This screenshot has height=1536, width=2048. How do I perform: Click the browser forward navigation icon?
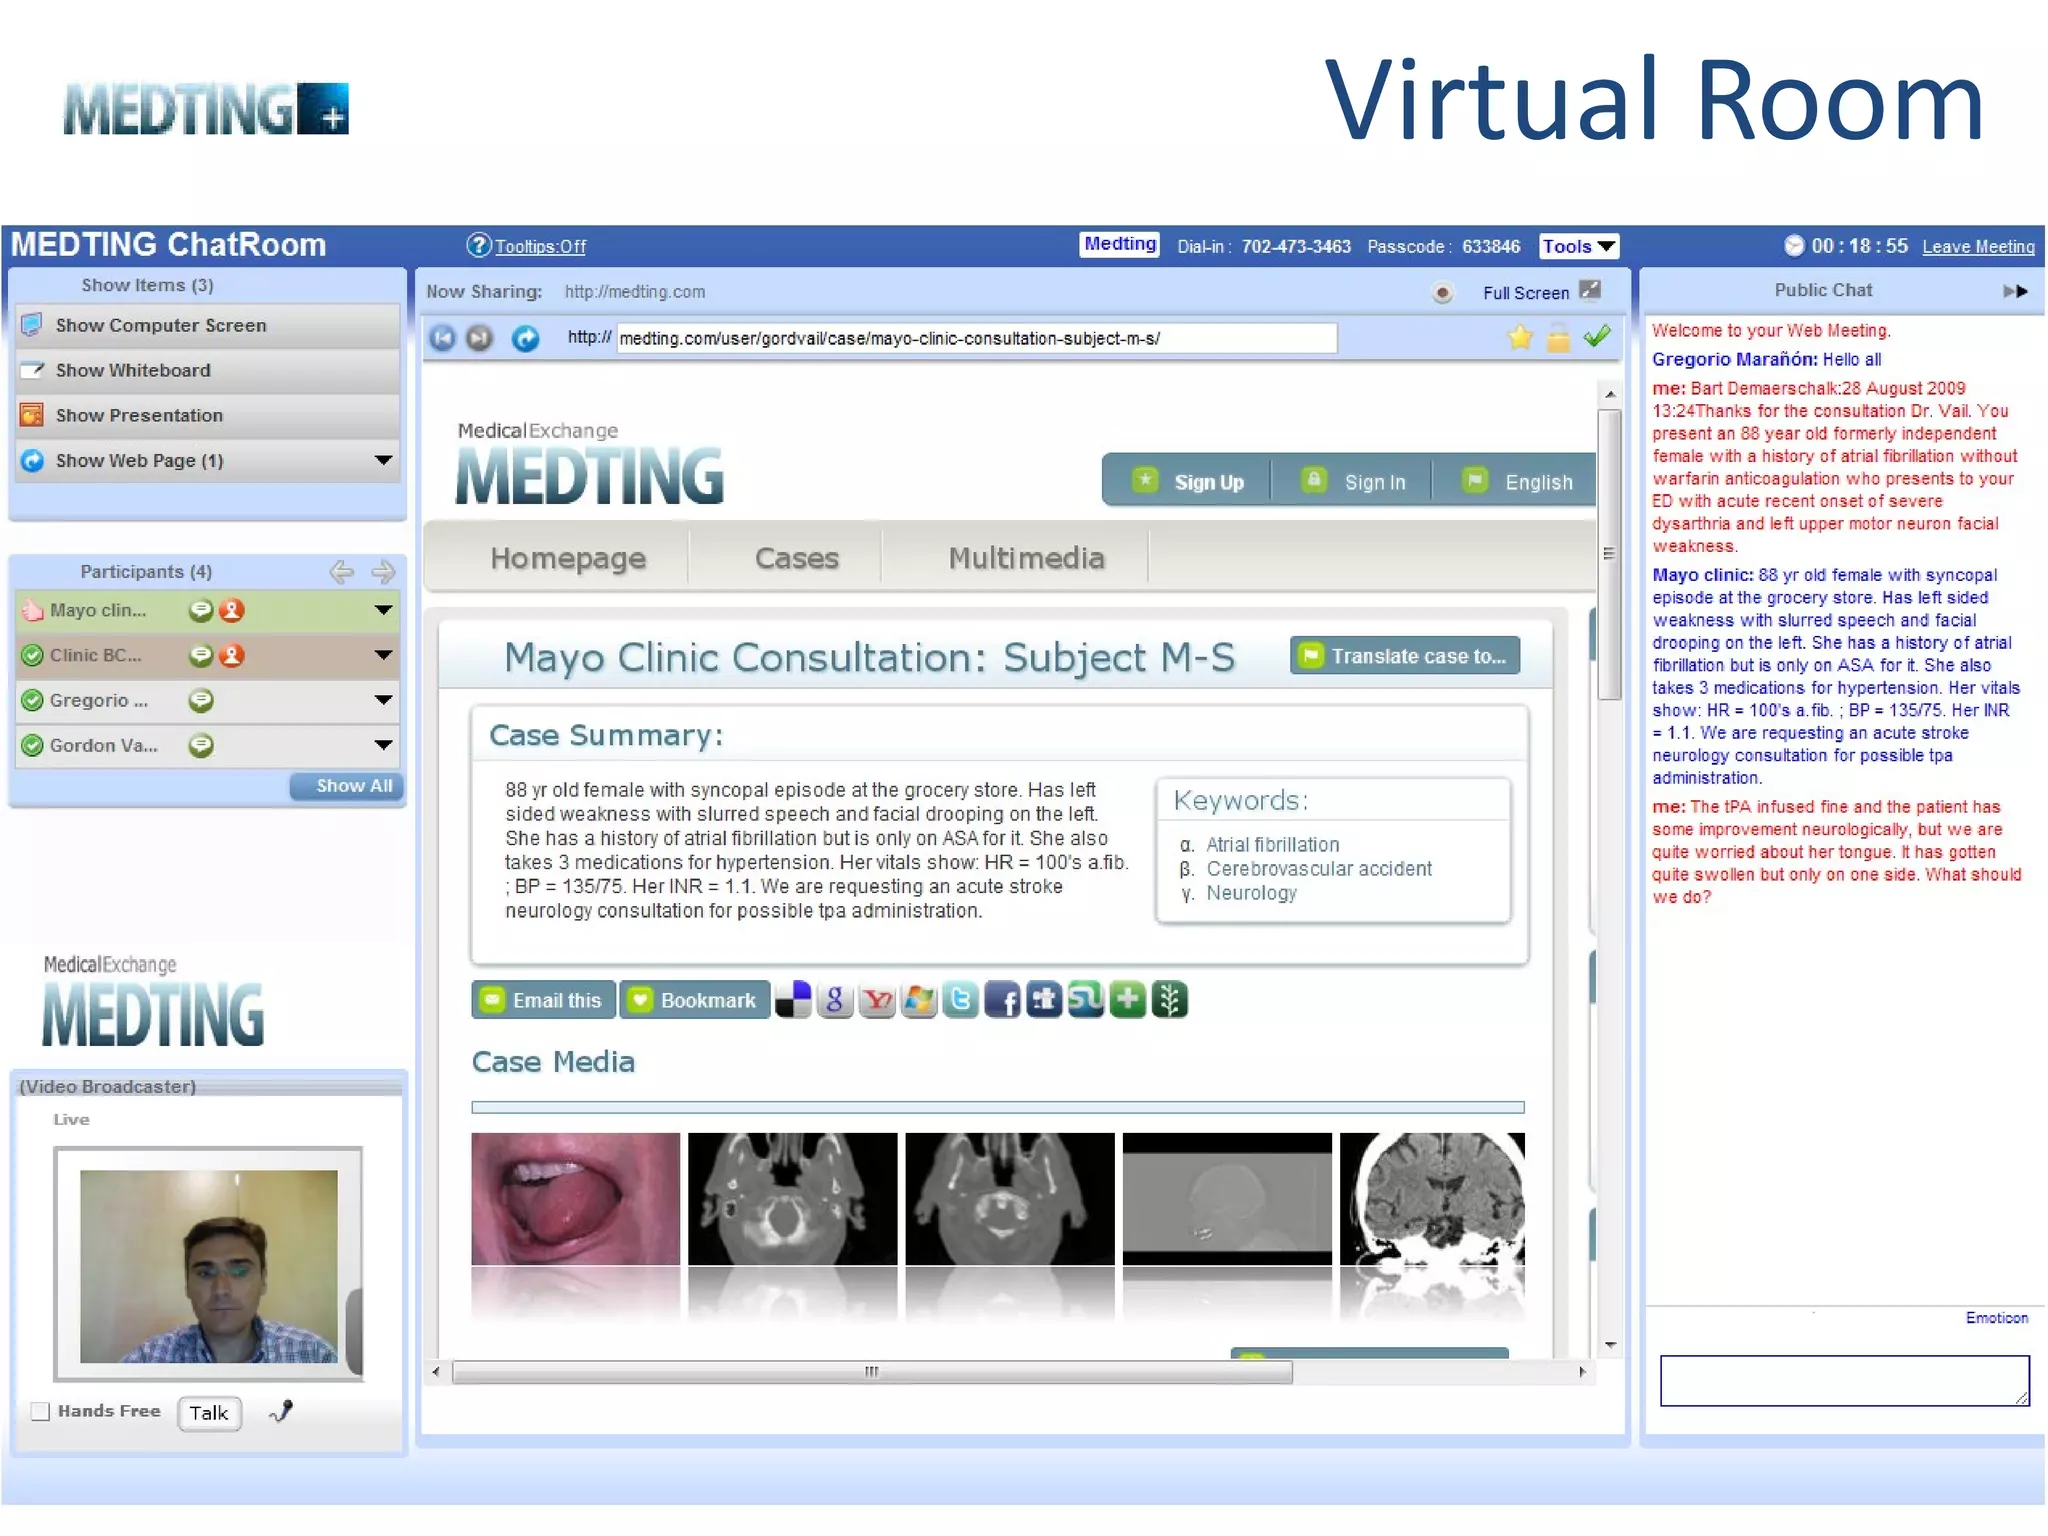480,338
